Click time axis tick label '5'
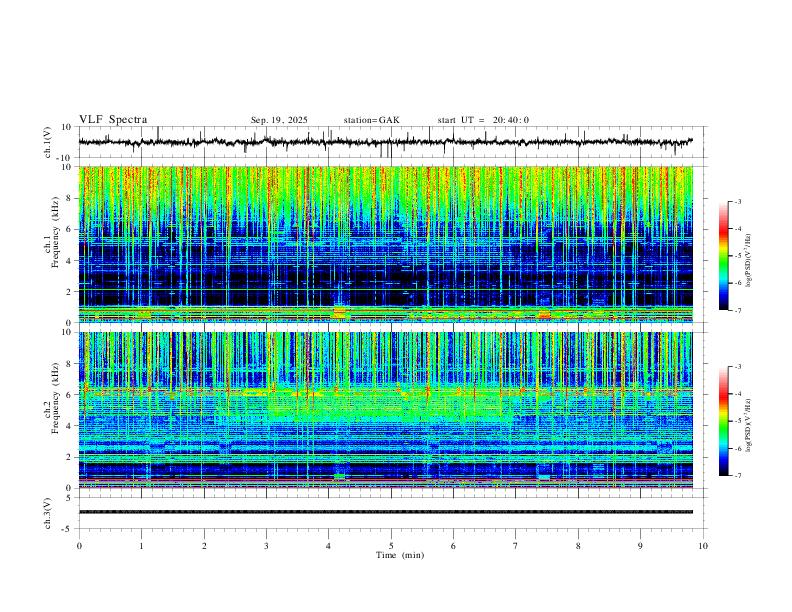Viewport: 792px width, 612px height. pyautogui.click(x=391, y=546)
